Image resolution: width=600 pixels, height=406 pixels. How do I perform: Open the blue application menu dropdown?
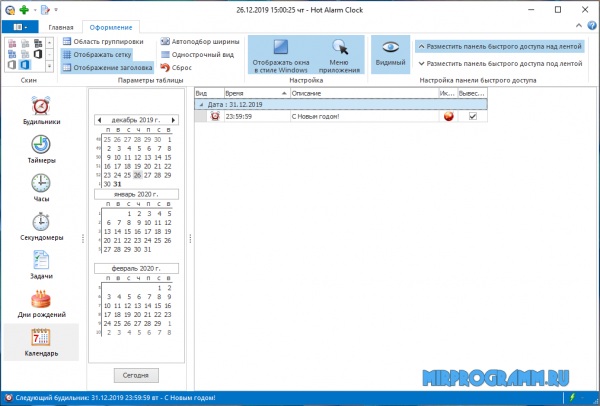click(x=20, y=27)
